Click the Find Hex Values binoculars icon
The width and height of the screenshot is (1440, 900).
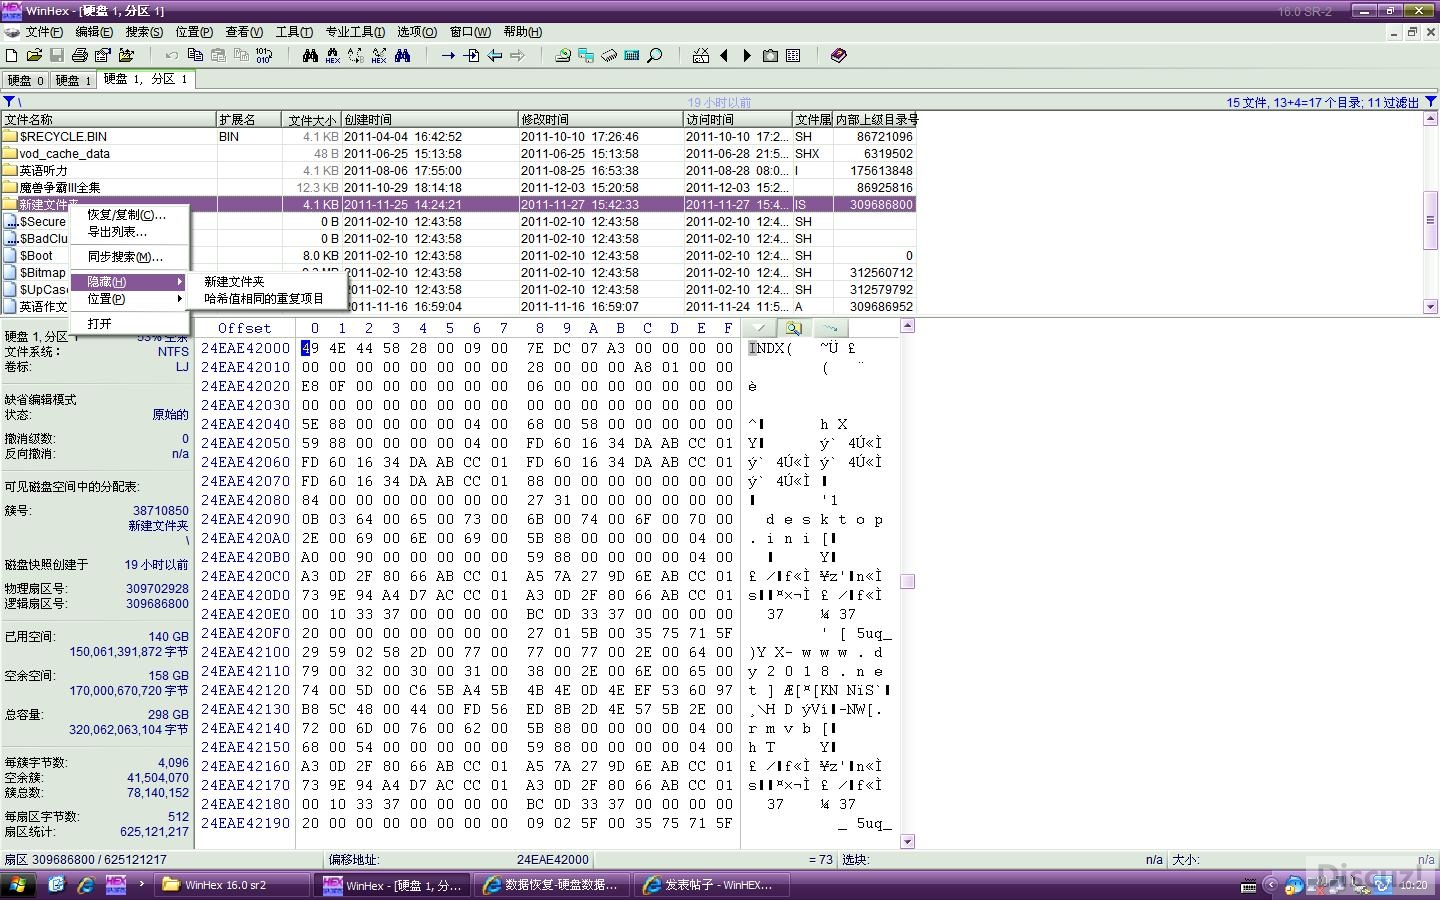tap(333, 56)
